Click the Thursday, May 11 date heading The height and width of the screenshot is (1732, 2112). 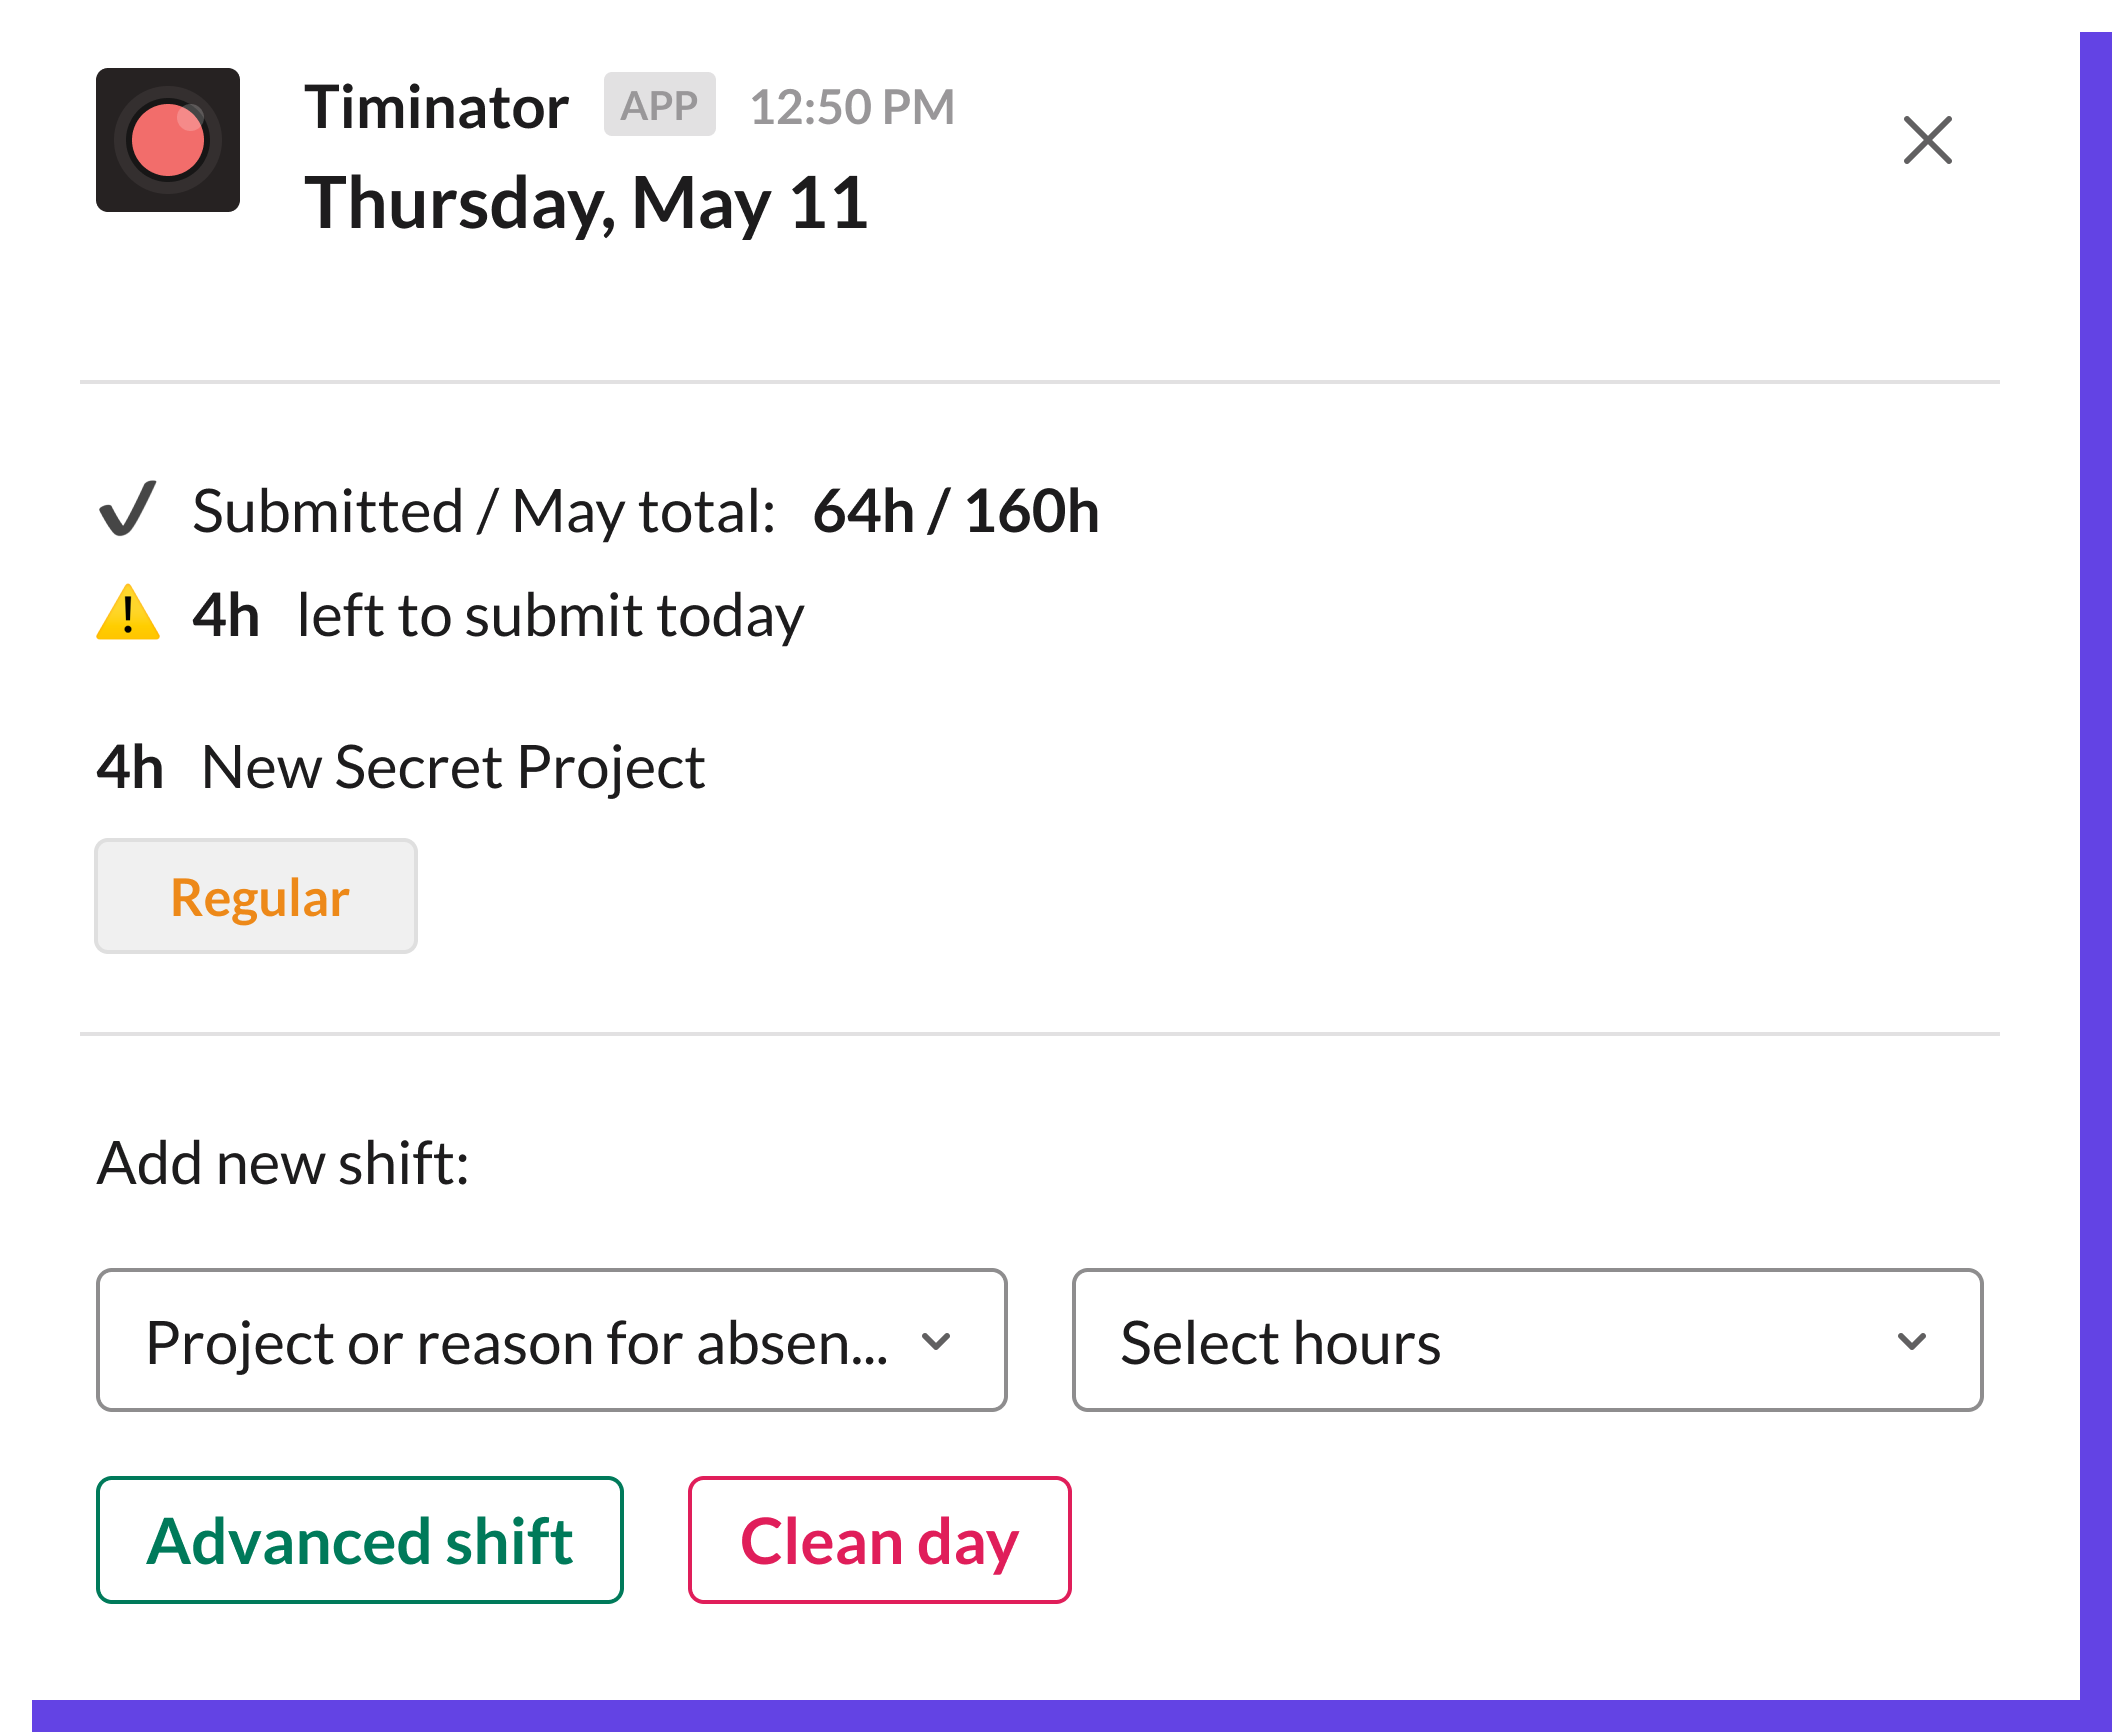[586, 203]
